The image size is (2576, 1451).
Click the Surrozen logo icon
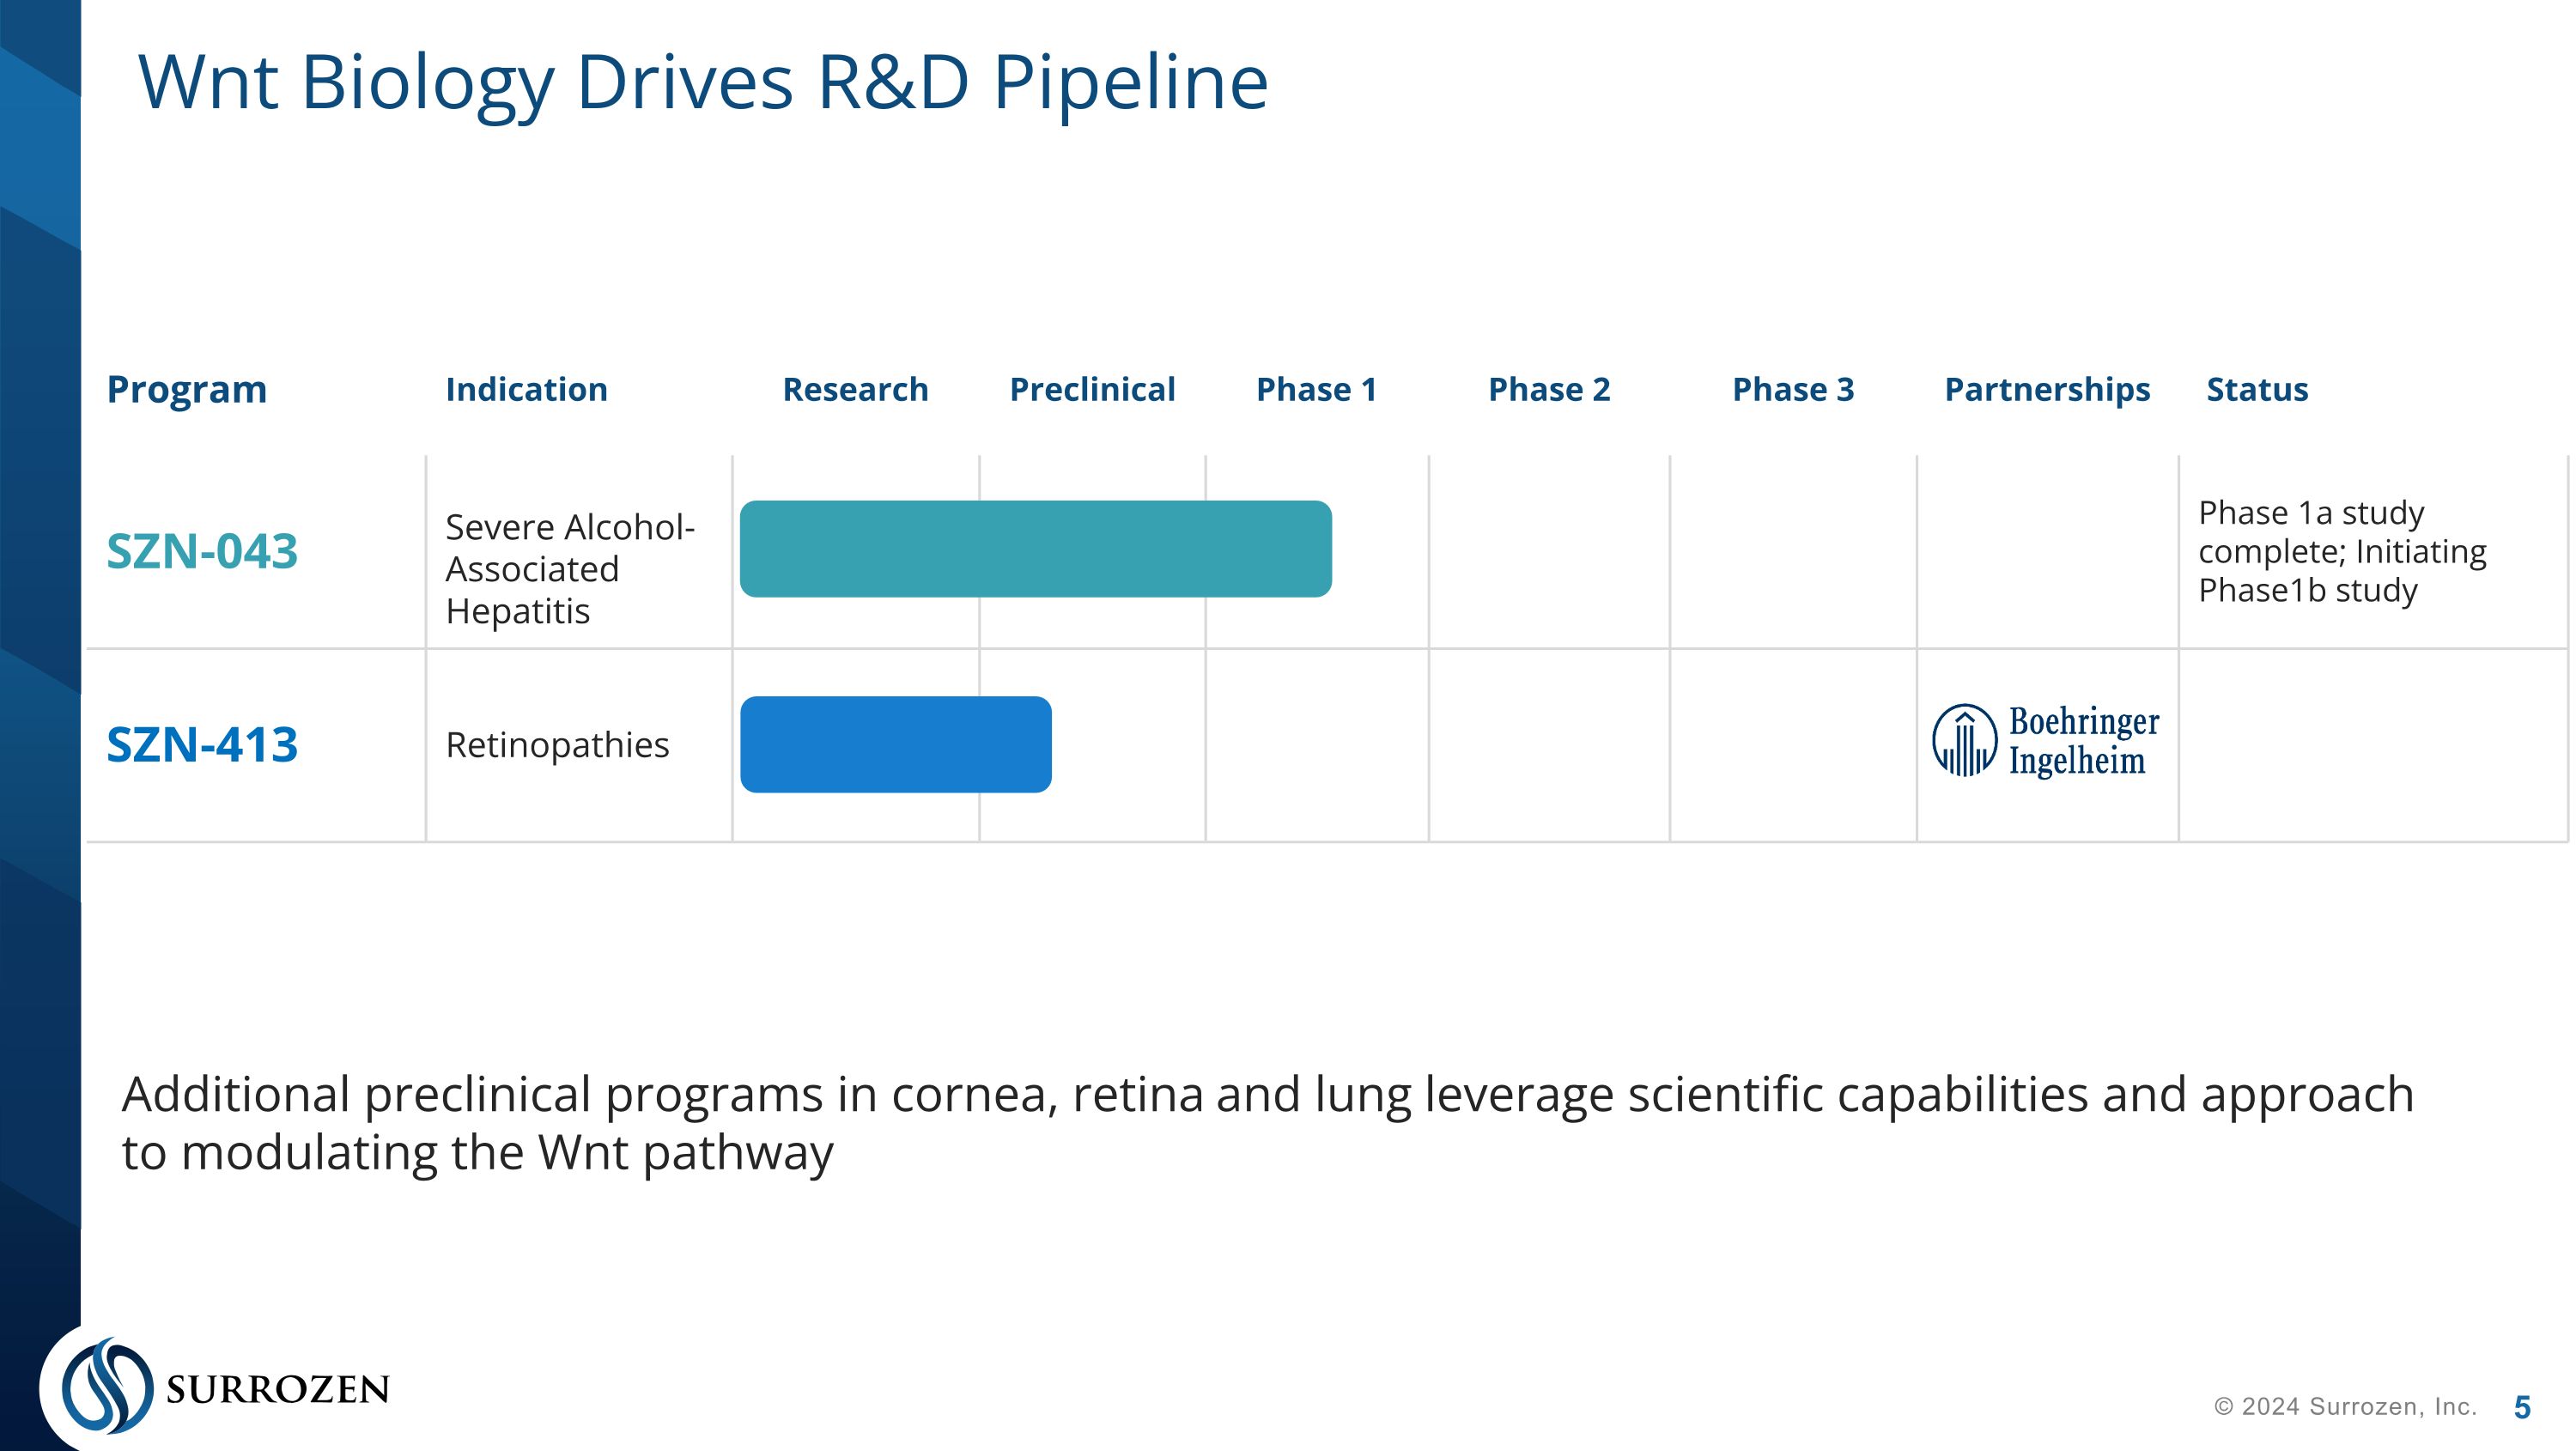click(107, 1386)
